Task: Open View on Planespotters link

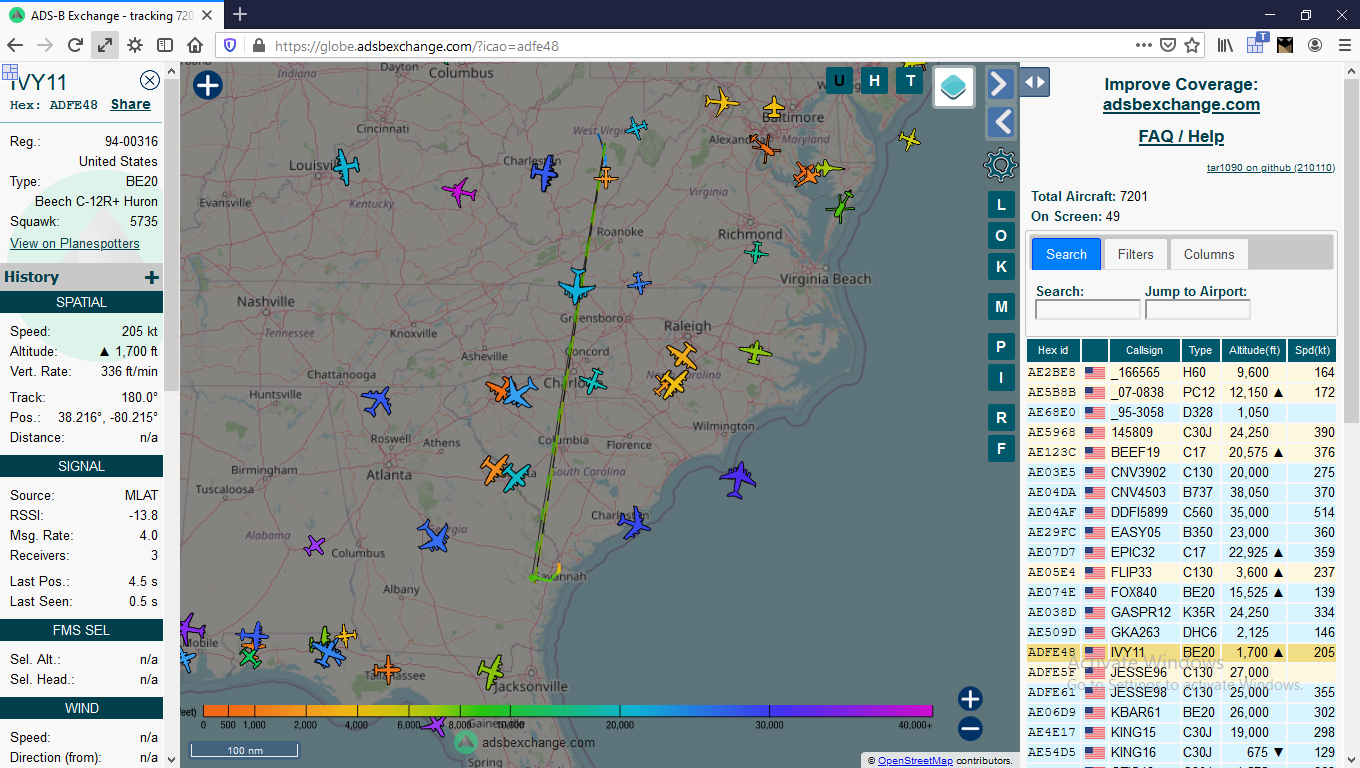Action: coord(75,243)
